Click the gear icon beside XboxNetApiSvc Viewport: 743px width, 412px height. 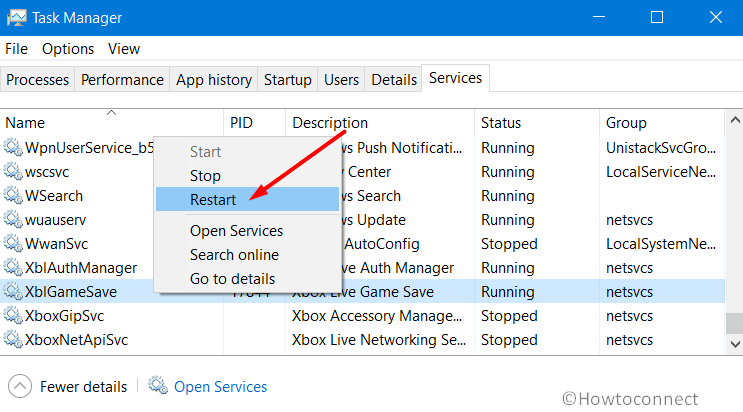click(13, 340)
